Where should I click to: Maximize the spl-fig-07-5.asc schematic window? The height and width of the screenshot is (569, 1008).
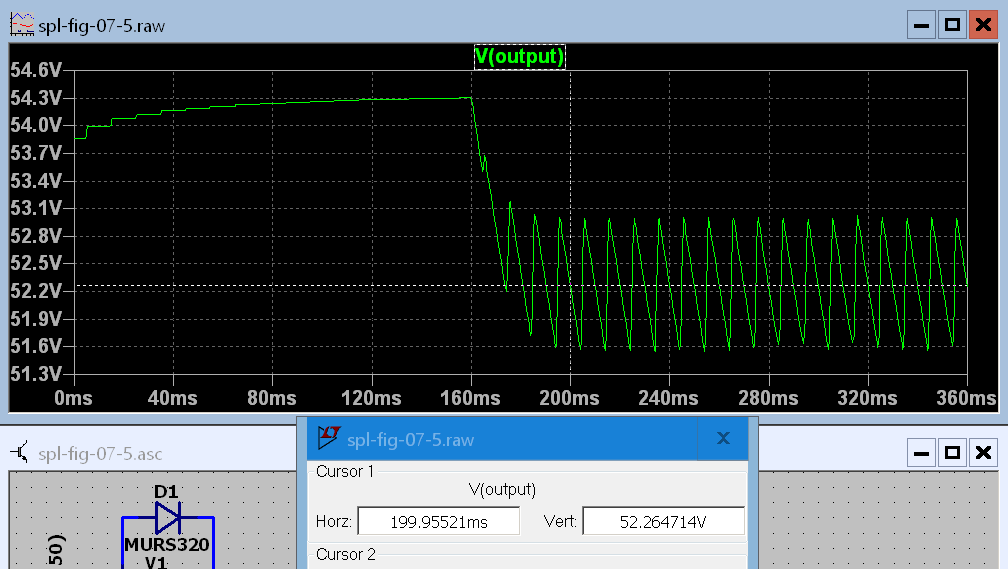(x=952, y=453)
